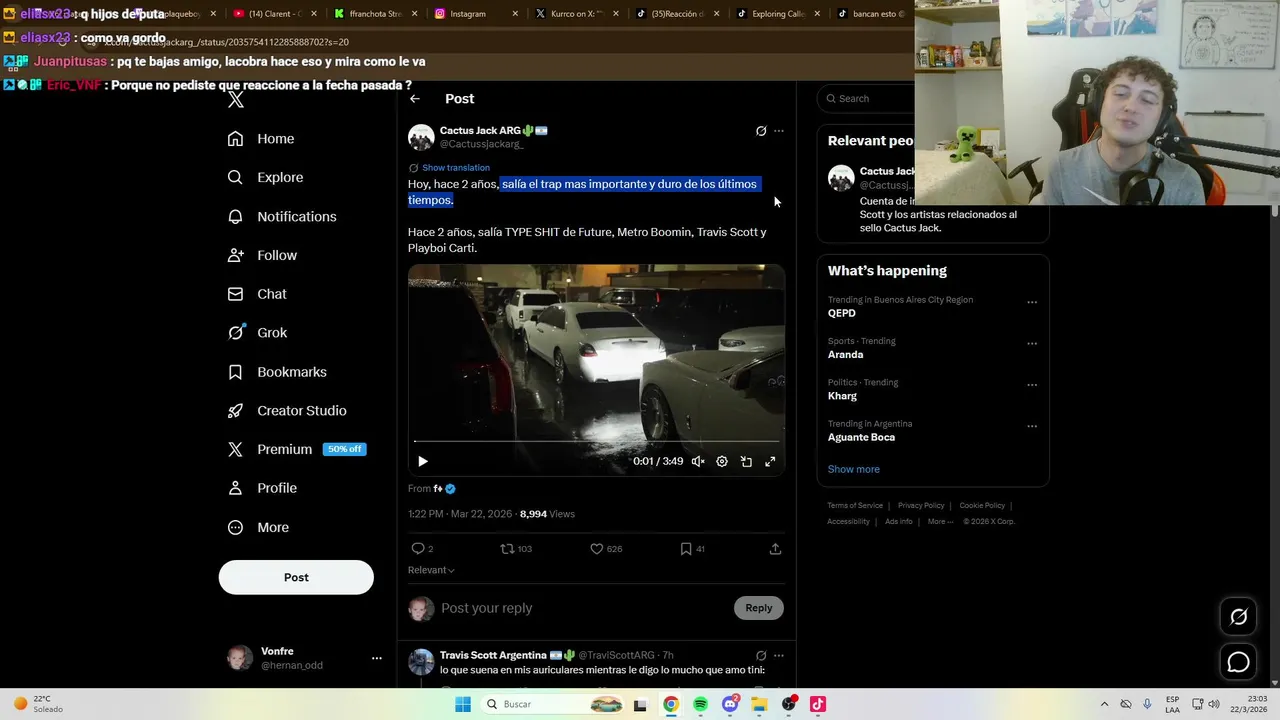
Task: Open options for QEPD trend
Action: coord(1032,302)
